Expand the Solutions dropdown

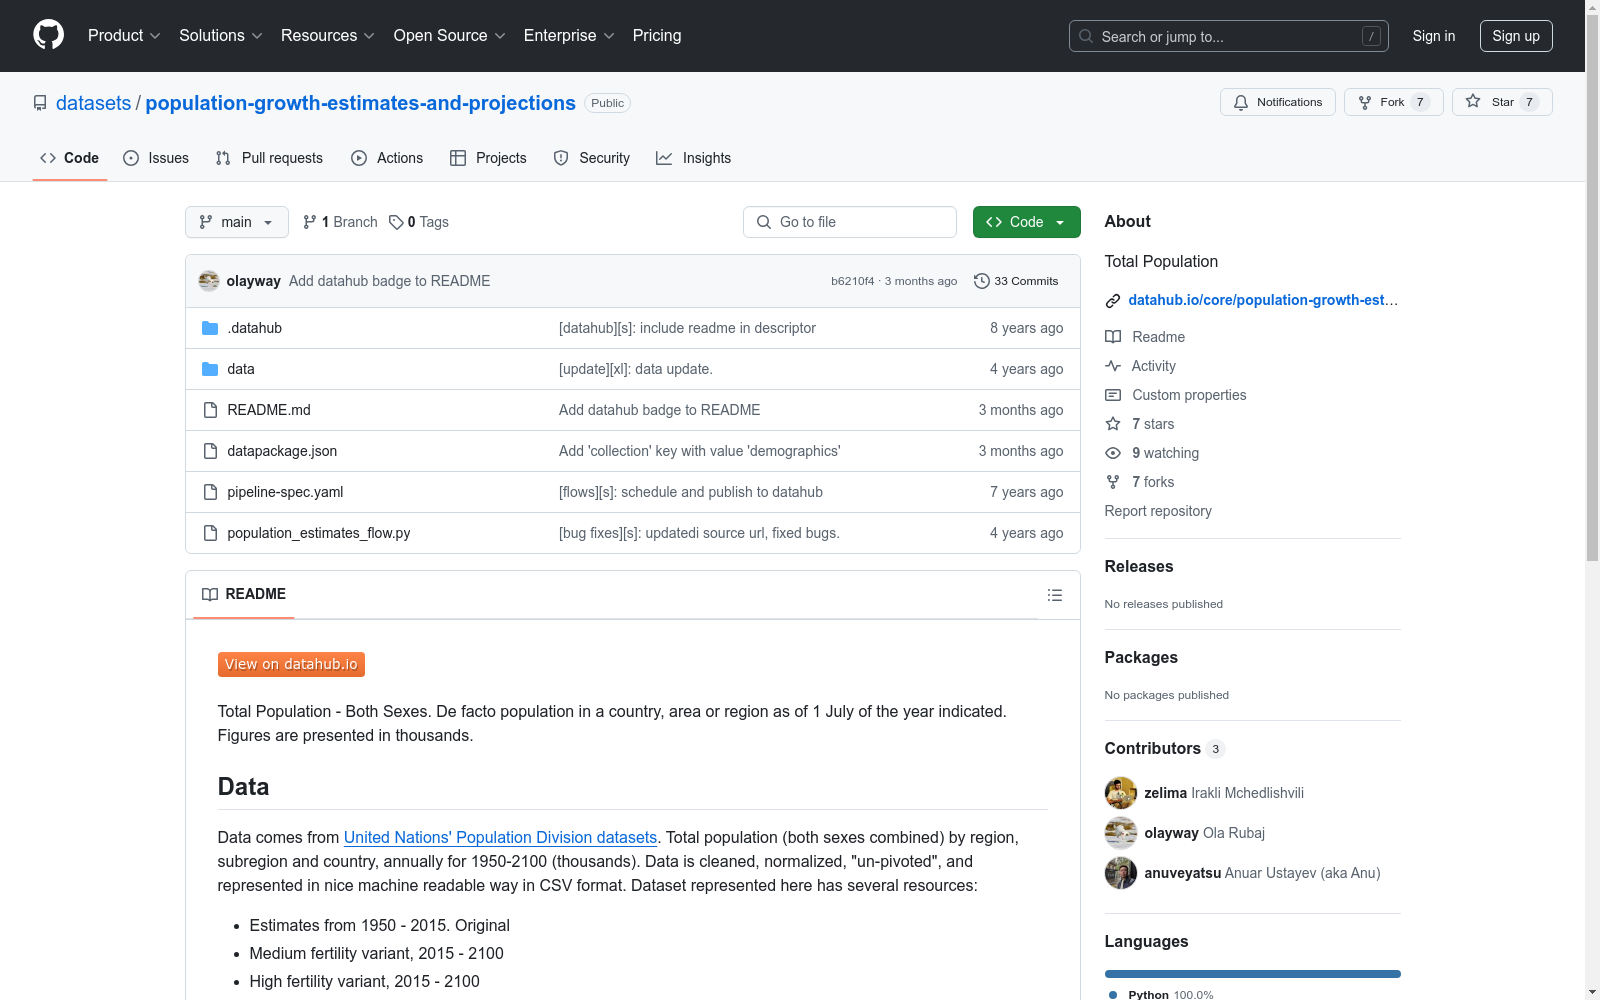coord(220,35)
